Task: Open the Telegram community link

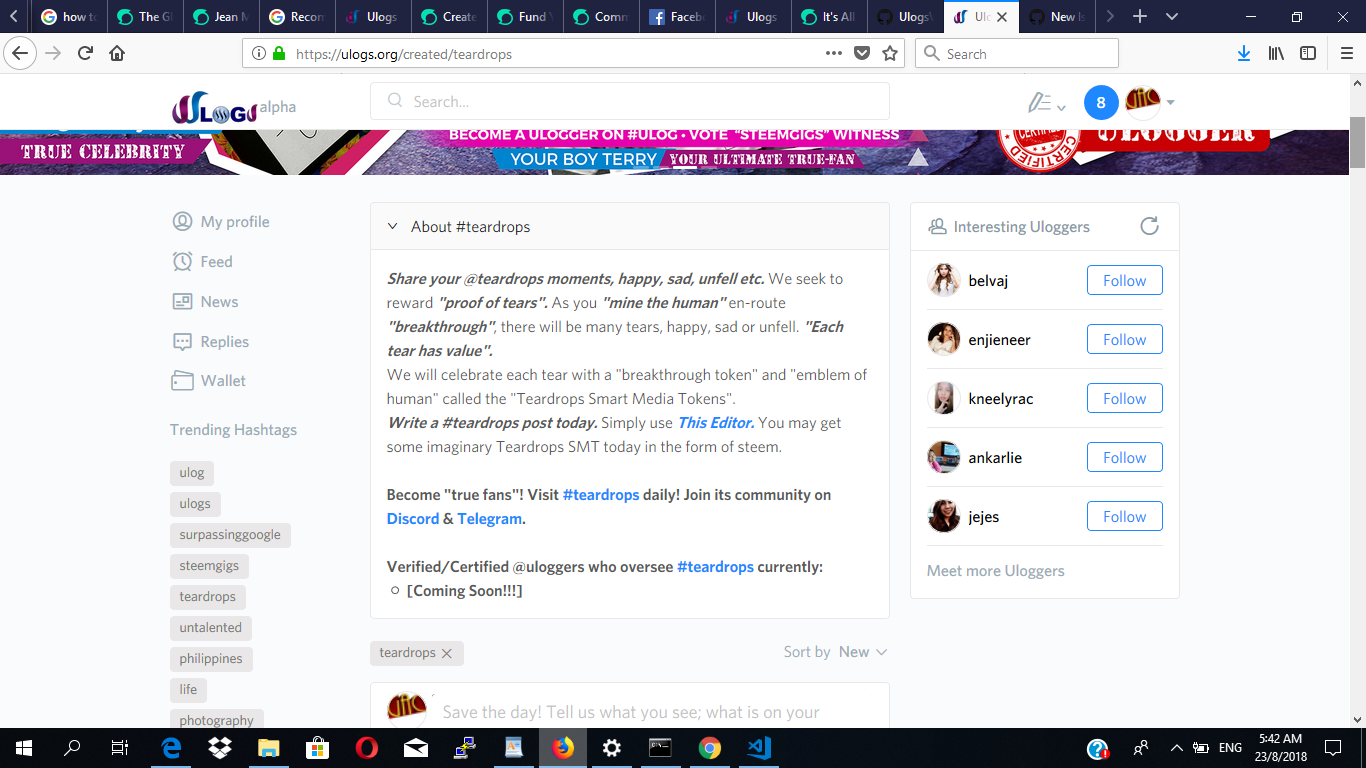Action: click(x=491, y=519)
